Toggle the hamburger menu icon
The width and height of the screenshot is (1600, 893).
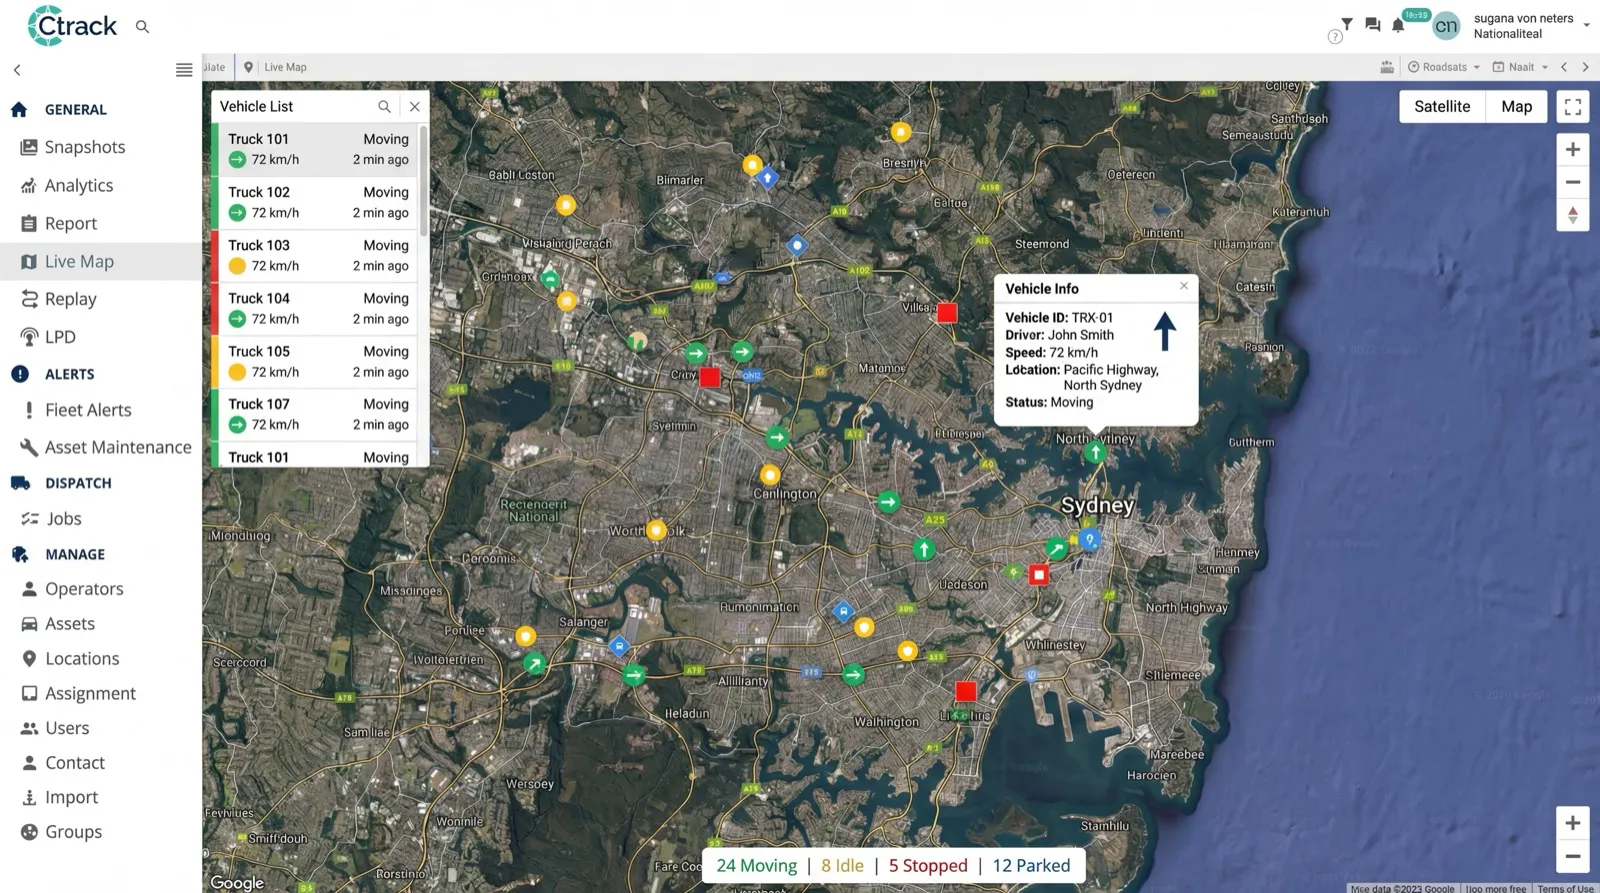coord(184,70)
